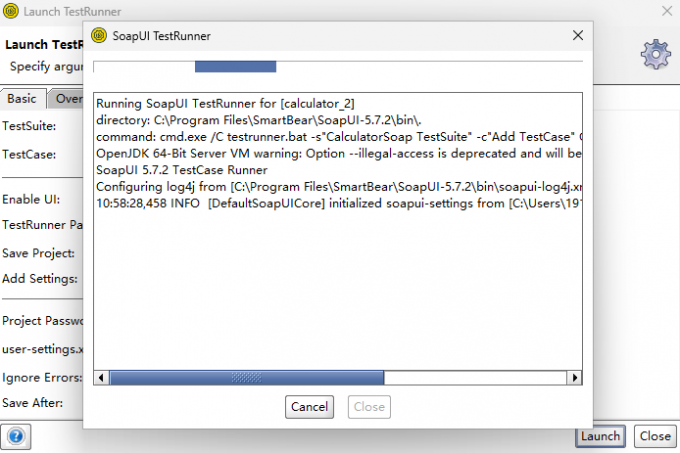Viewport: 680px width, 453px height.
Task: Click log line starting 'Configuring log4j from'
Action: (x=339, y=187)
